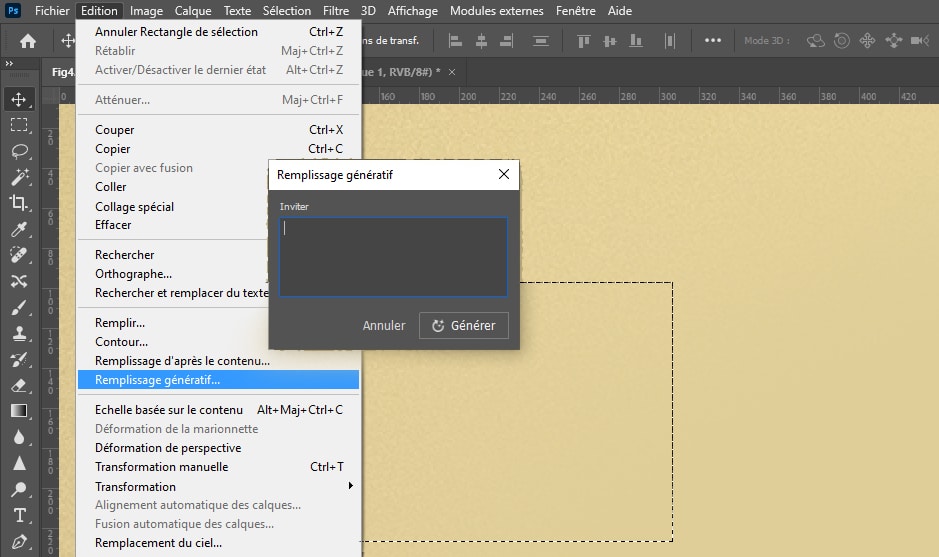Choose Annuler Rectangle de sélection
The image size is (939, 557).
[x=219, y=32]
